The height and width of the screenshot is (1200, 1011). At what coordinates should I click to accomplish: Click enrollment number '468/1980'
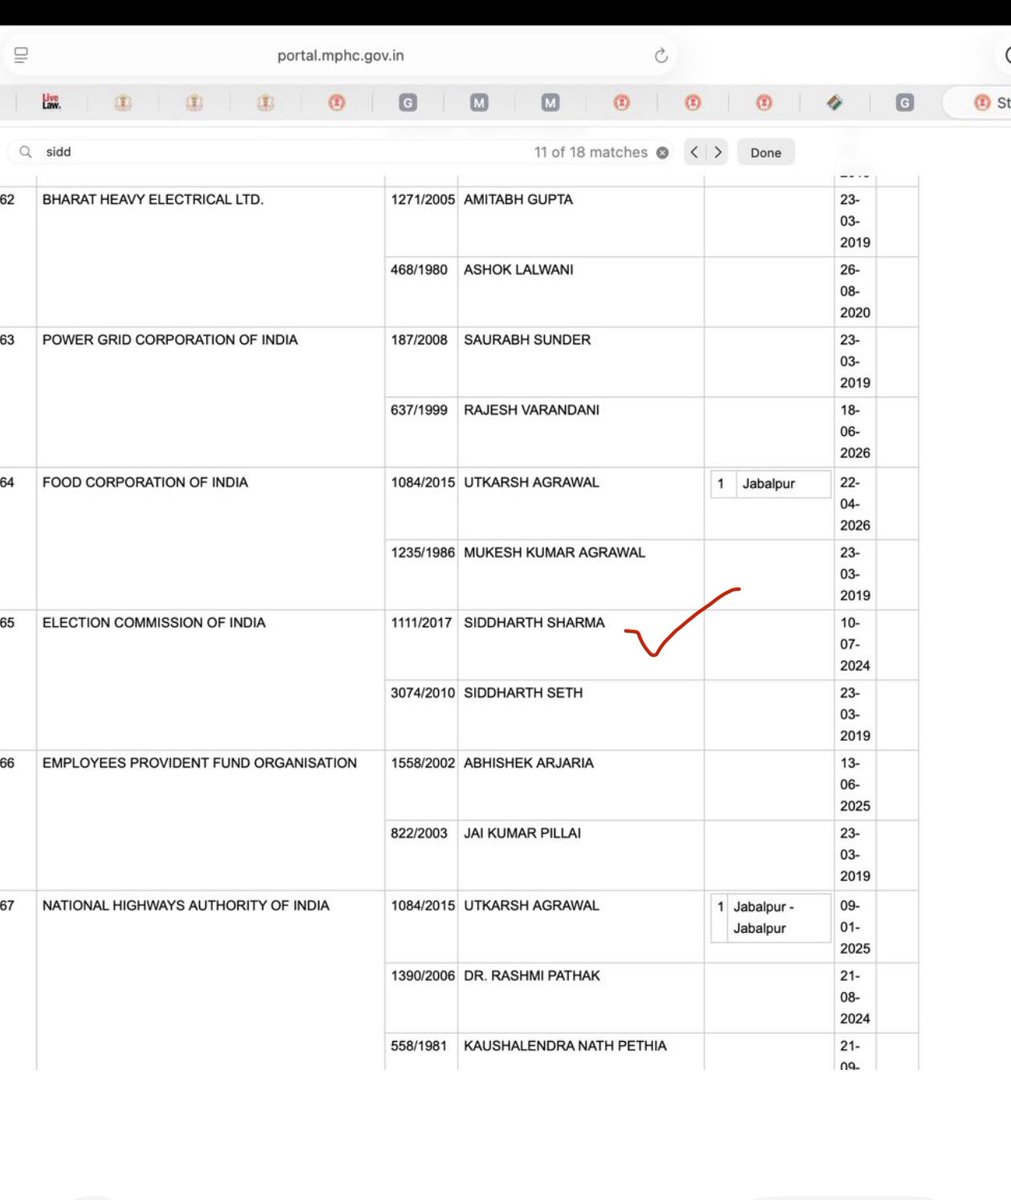click(419, 270)
